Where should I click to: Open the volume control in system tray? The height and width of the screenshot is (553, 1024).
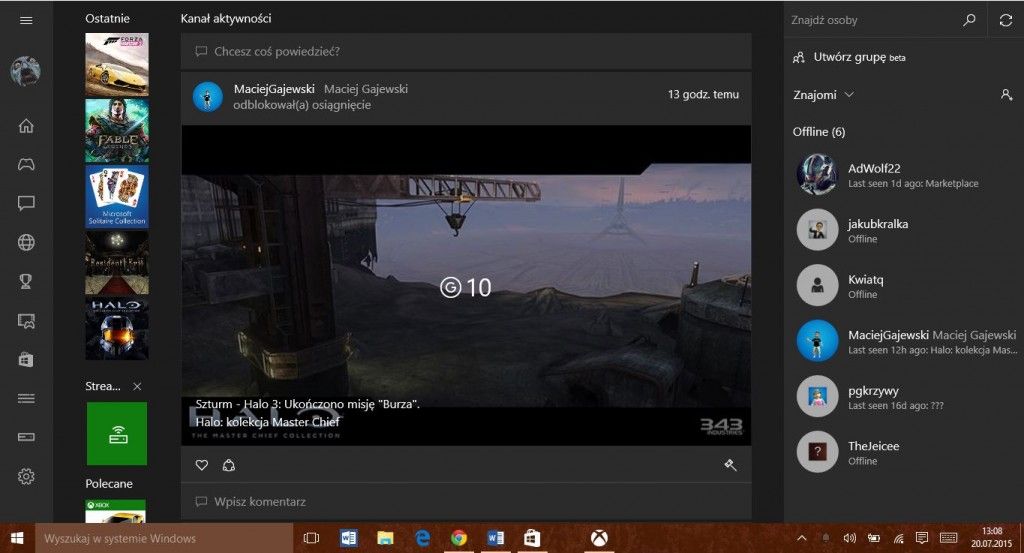coord(850,538)
